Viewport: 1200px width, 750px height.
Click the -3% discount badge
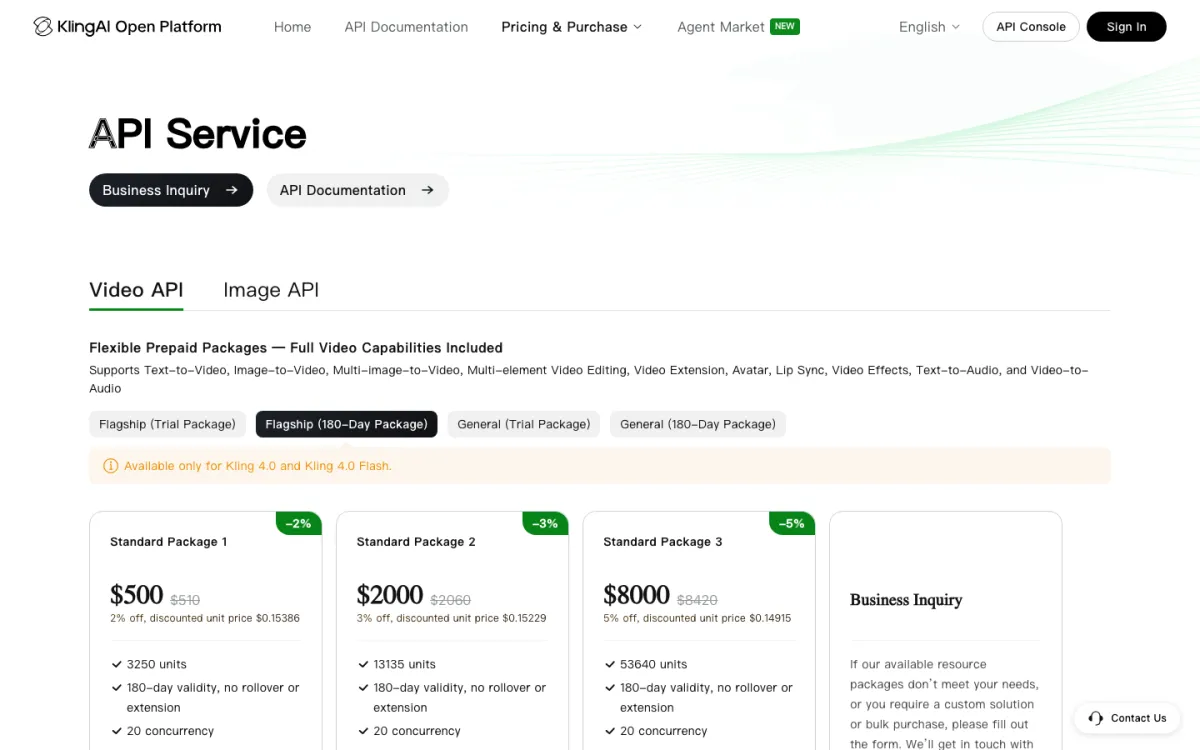(x=545, y=523)
